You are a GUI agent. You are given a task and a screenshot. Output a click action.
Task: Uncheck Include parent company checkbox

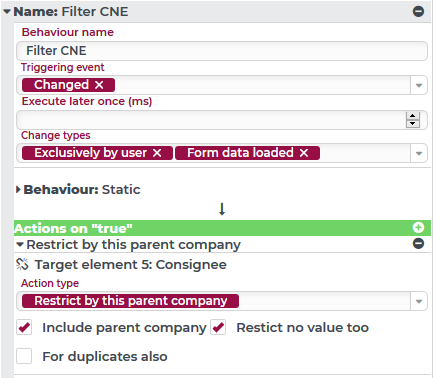[x=24, y=327]
